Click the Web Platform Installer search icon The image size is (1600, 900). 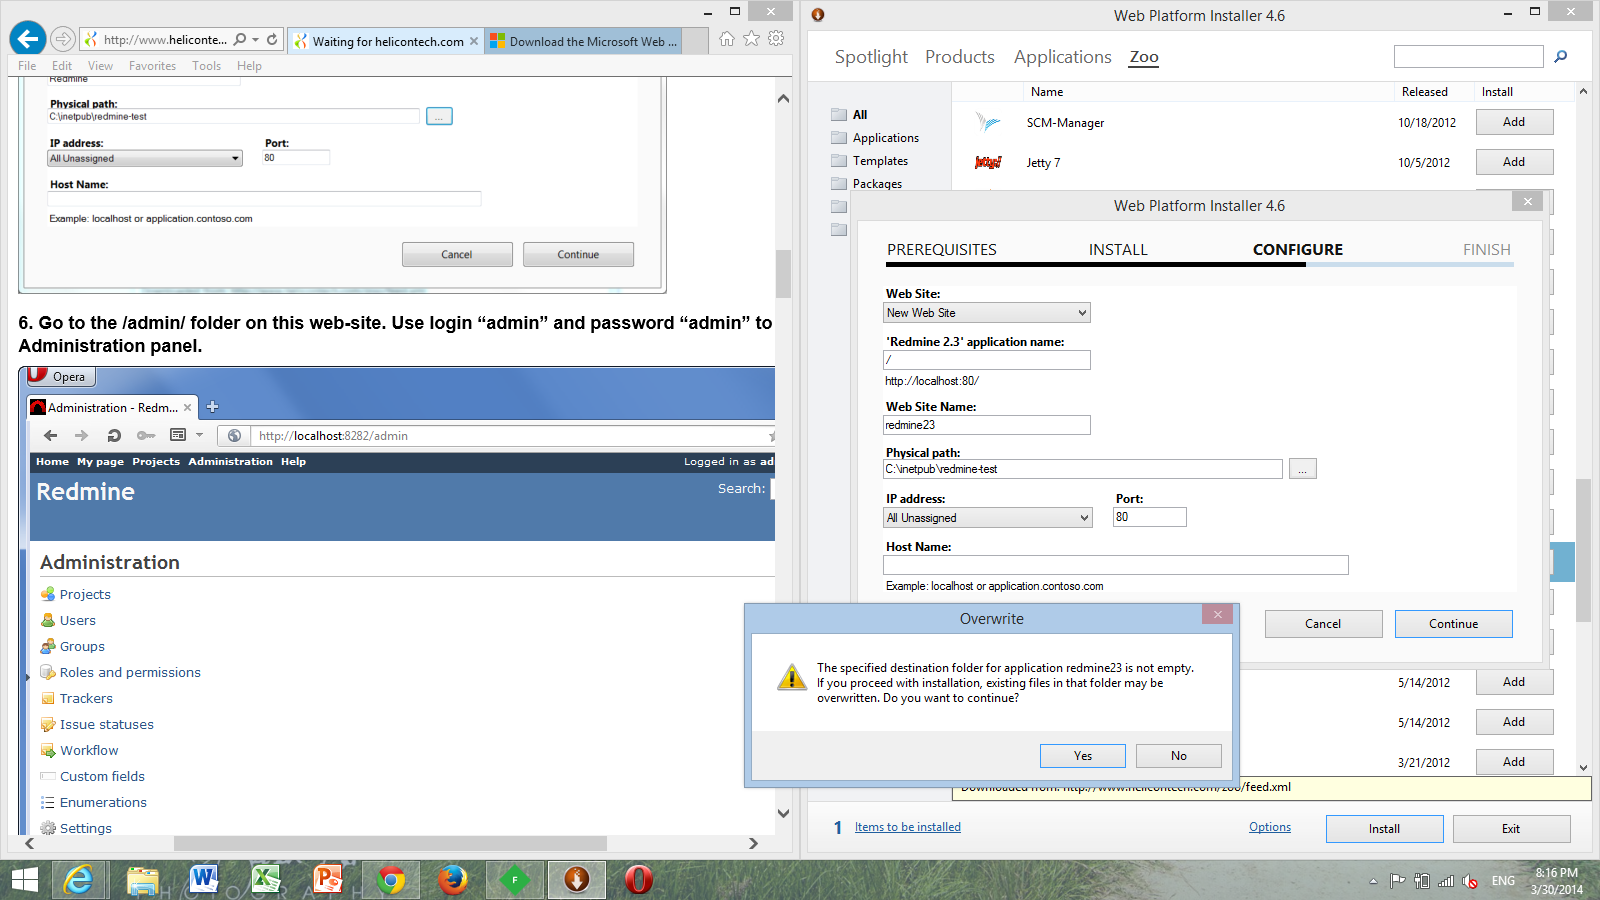pos(1560,57)
